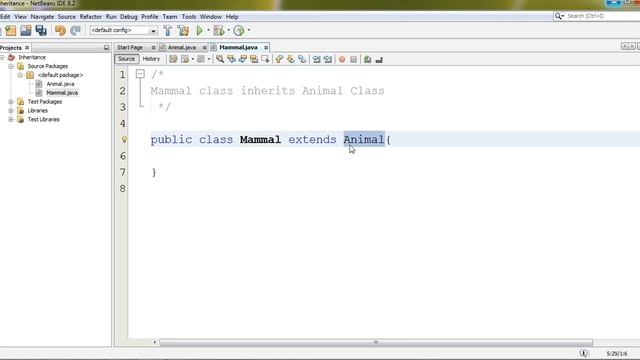Open the Navigate menu
This screenshot has width=640, height=360.
42,17
